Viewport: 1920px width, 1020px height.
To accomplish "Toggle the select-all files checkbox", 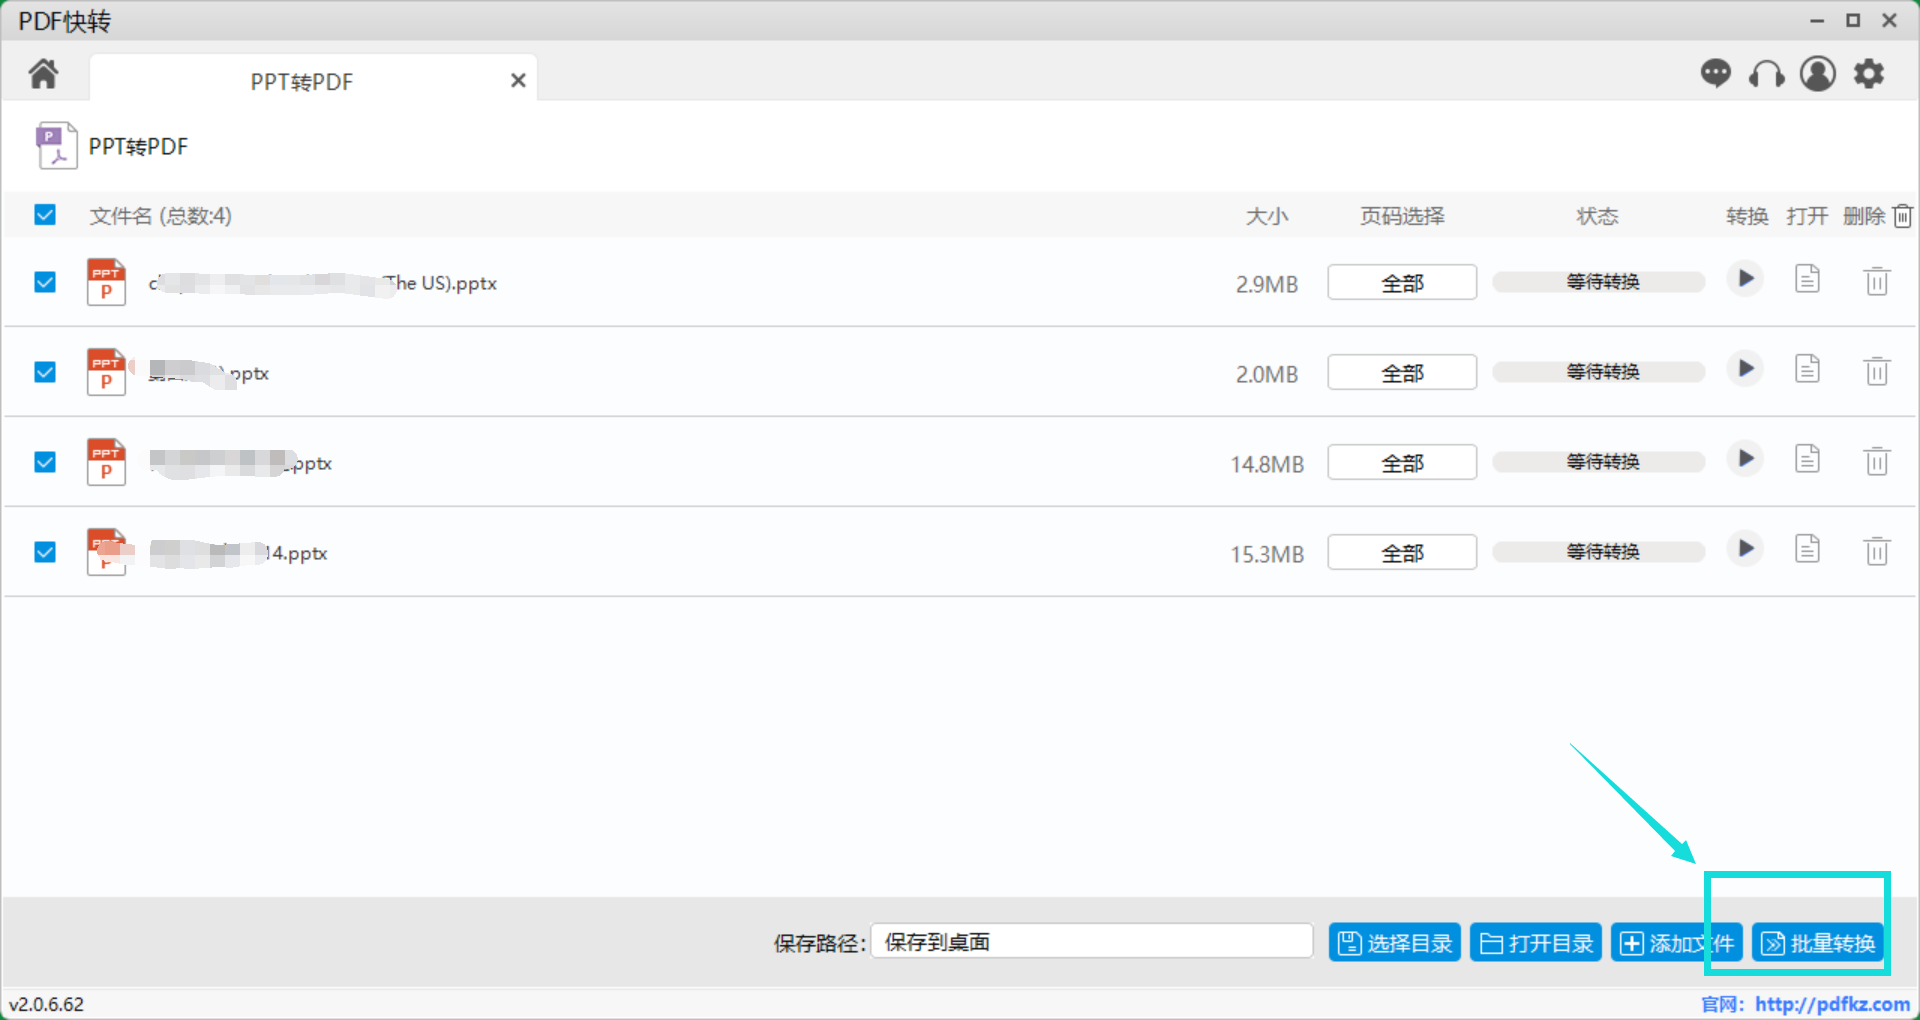I will (x=45, y=215).
